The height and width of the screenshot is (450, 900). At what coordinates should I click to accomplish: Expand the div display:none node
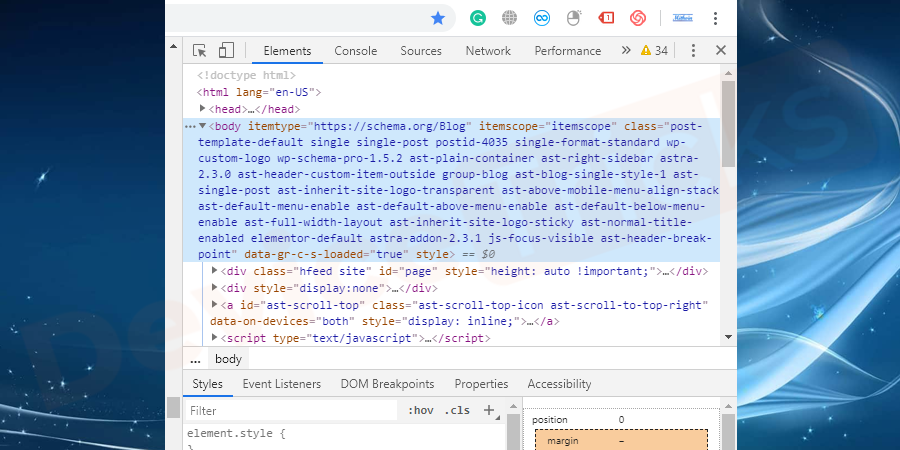(x=215, y=287)
